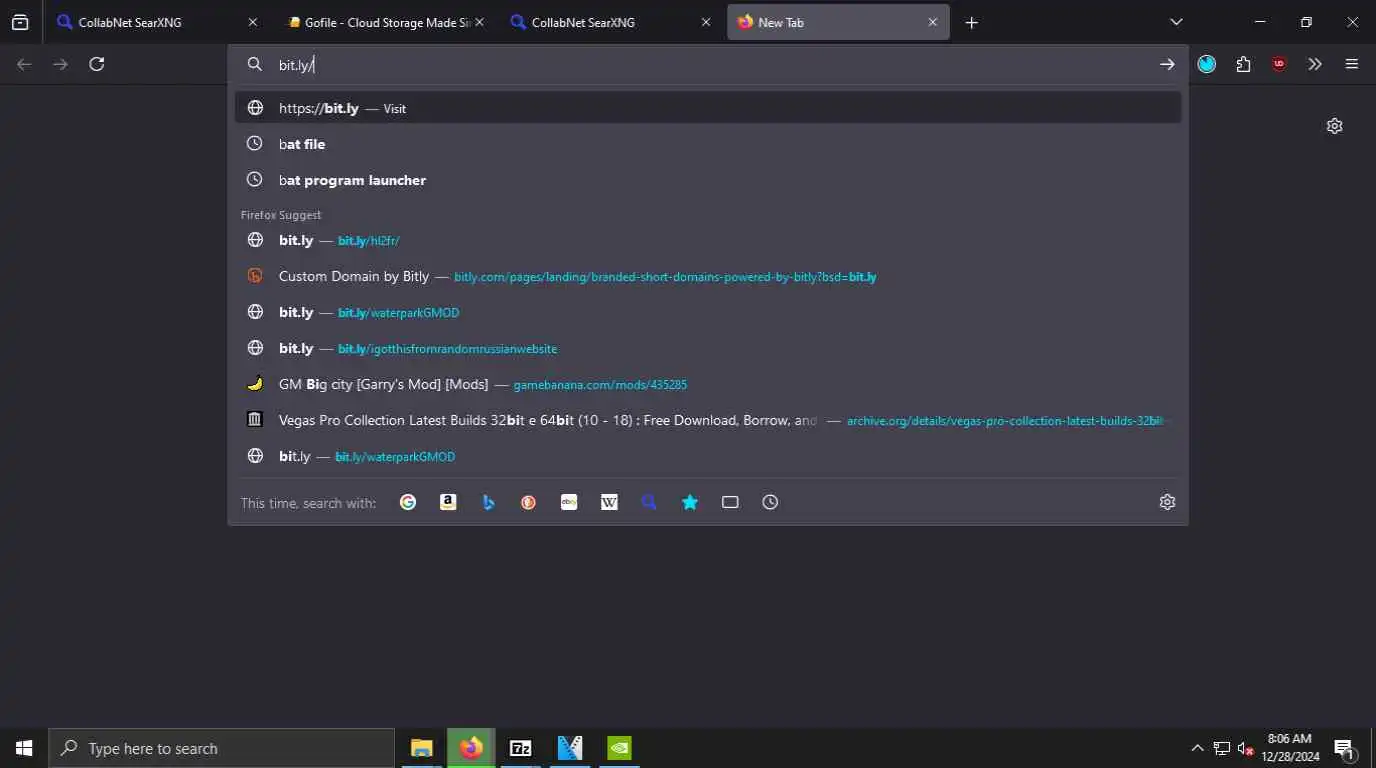Image resolution: width=1376 pixels, height=768 pixels.
Task: Search this time with blue magnifier SearXNG engine
Action: click(649, 502)
